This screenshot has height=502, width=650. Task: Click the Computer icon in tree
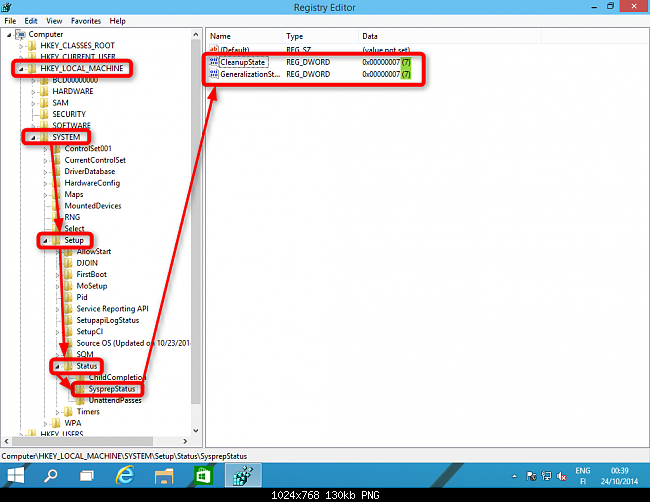(x=20, y=34)
